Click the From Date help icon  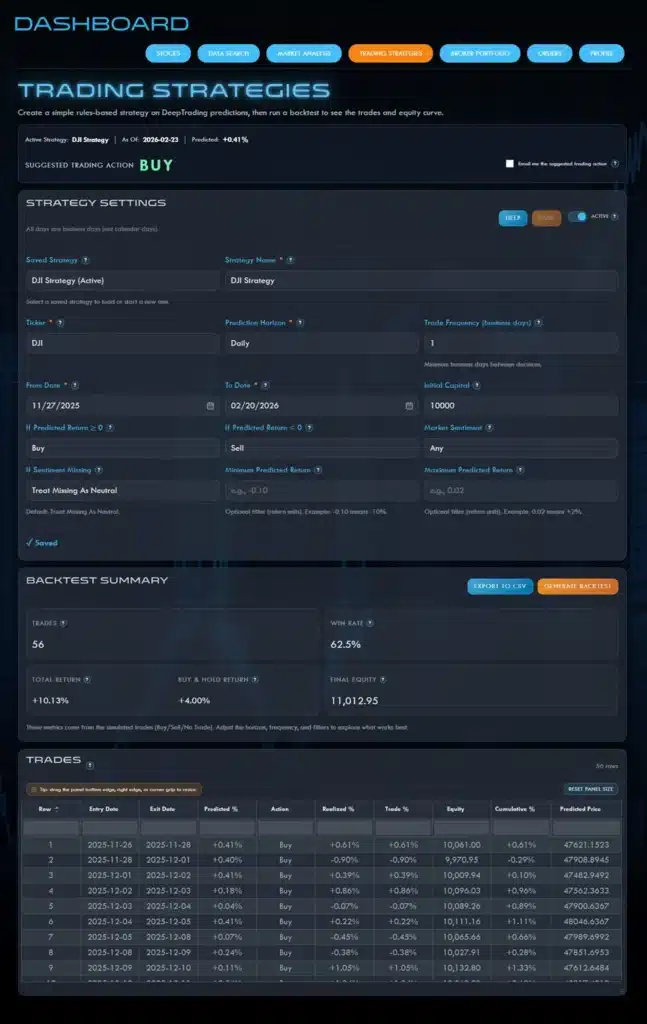[x=75, y=385]
